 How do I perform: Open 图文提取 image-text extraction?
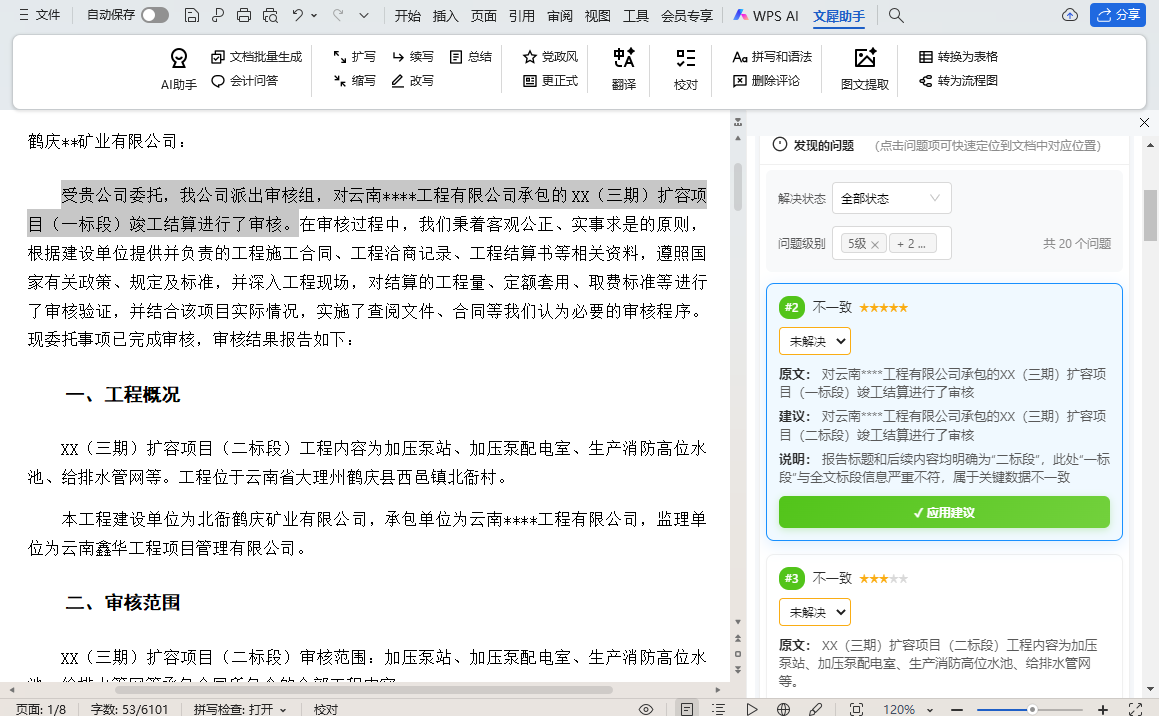tap(863, 71)
